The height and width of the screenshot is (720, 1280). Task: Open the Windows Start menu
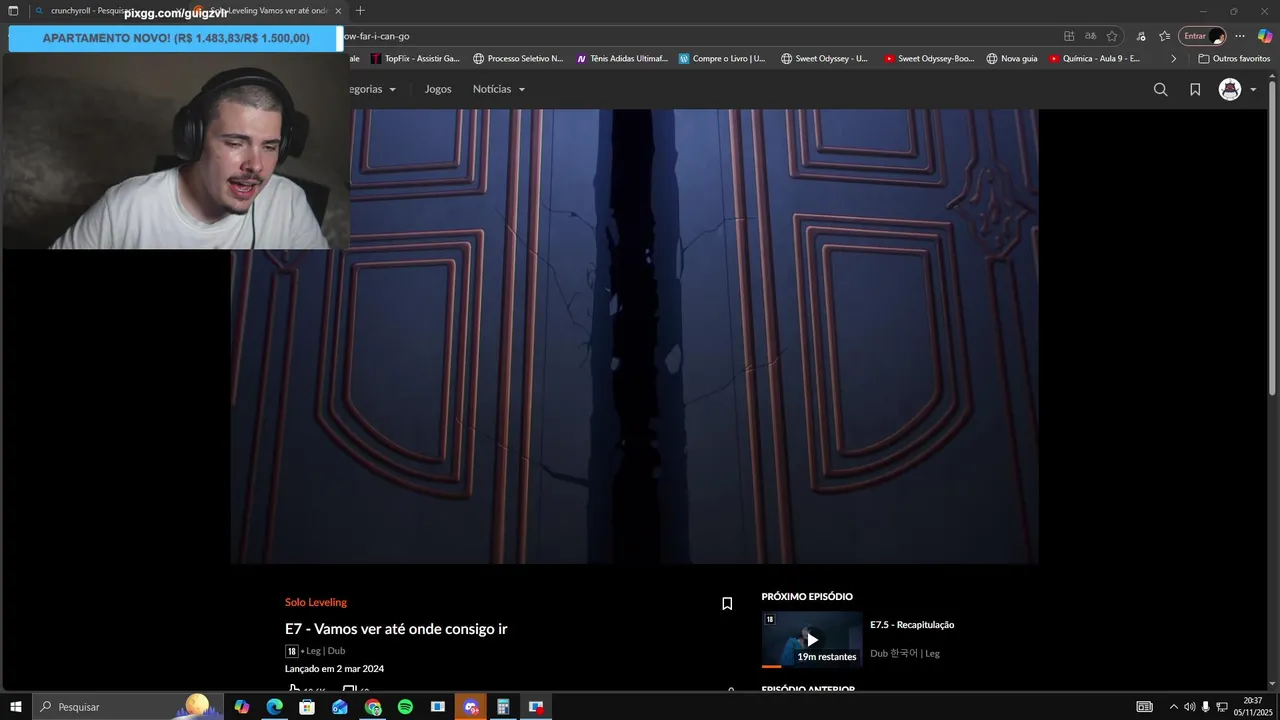tap(15, 707)
